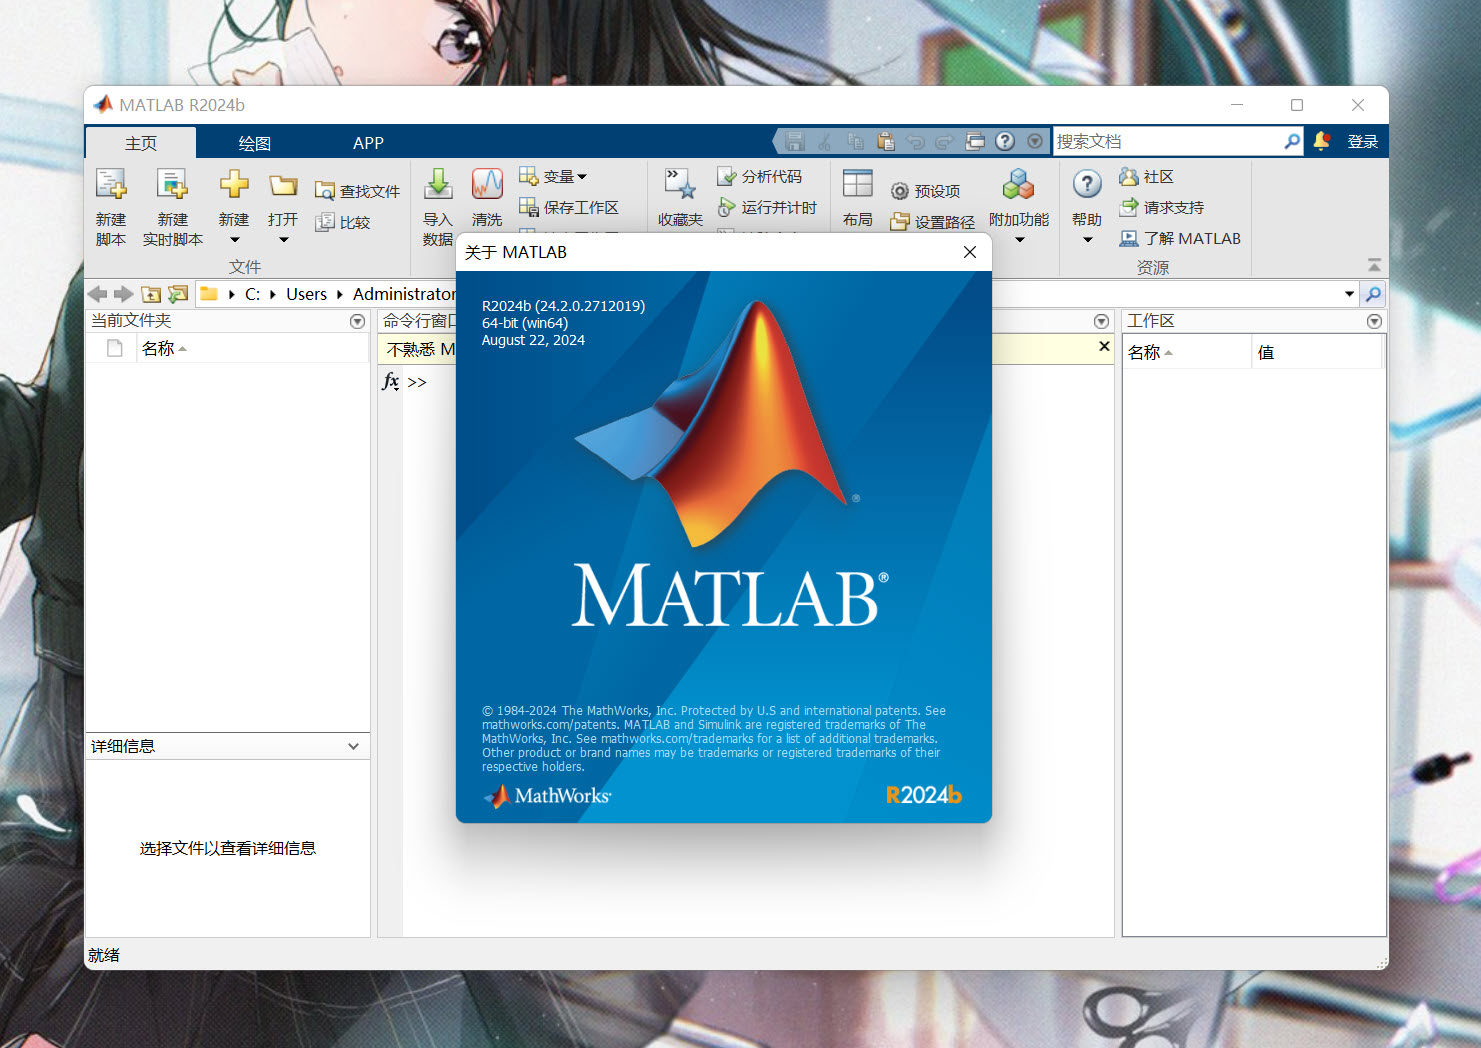
Task: Dismiss the yellow getting-started banner
Action: [1104, 347]
